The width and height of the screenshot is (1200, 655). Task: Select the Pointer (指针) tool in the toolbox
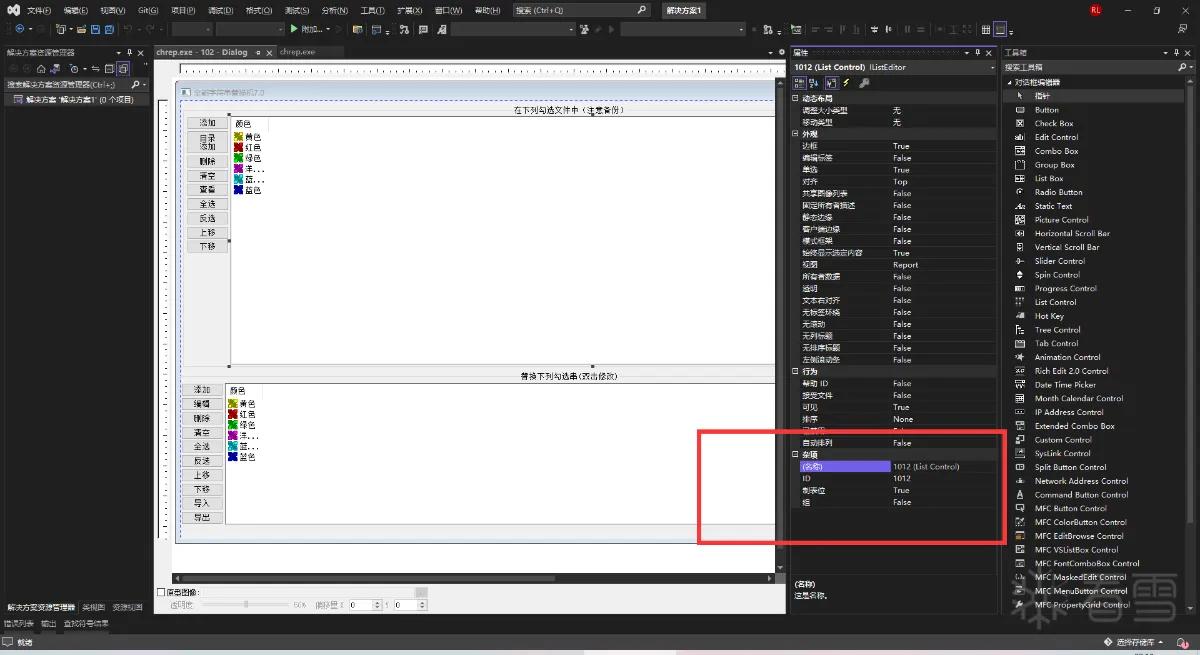pyautogui.click(x=1042, y=95)
